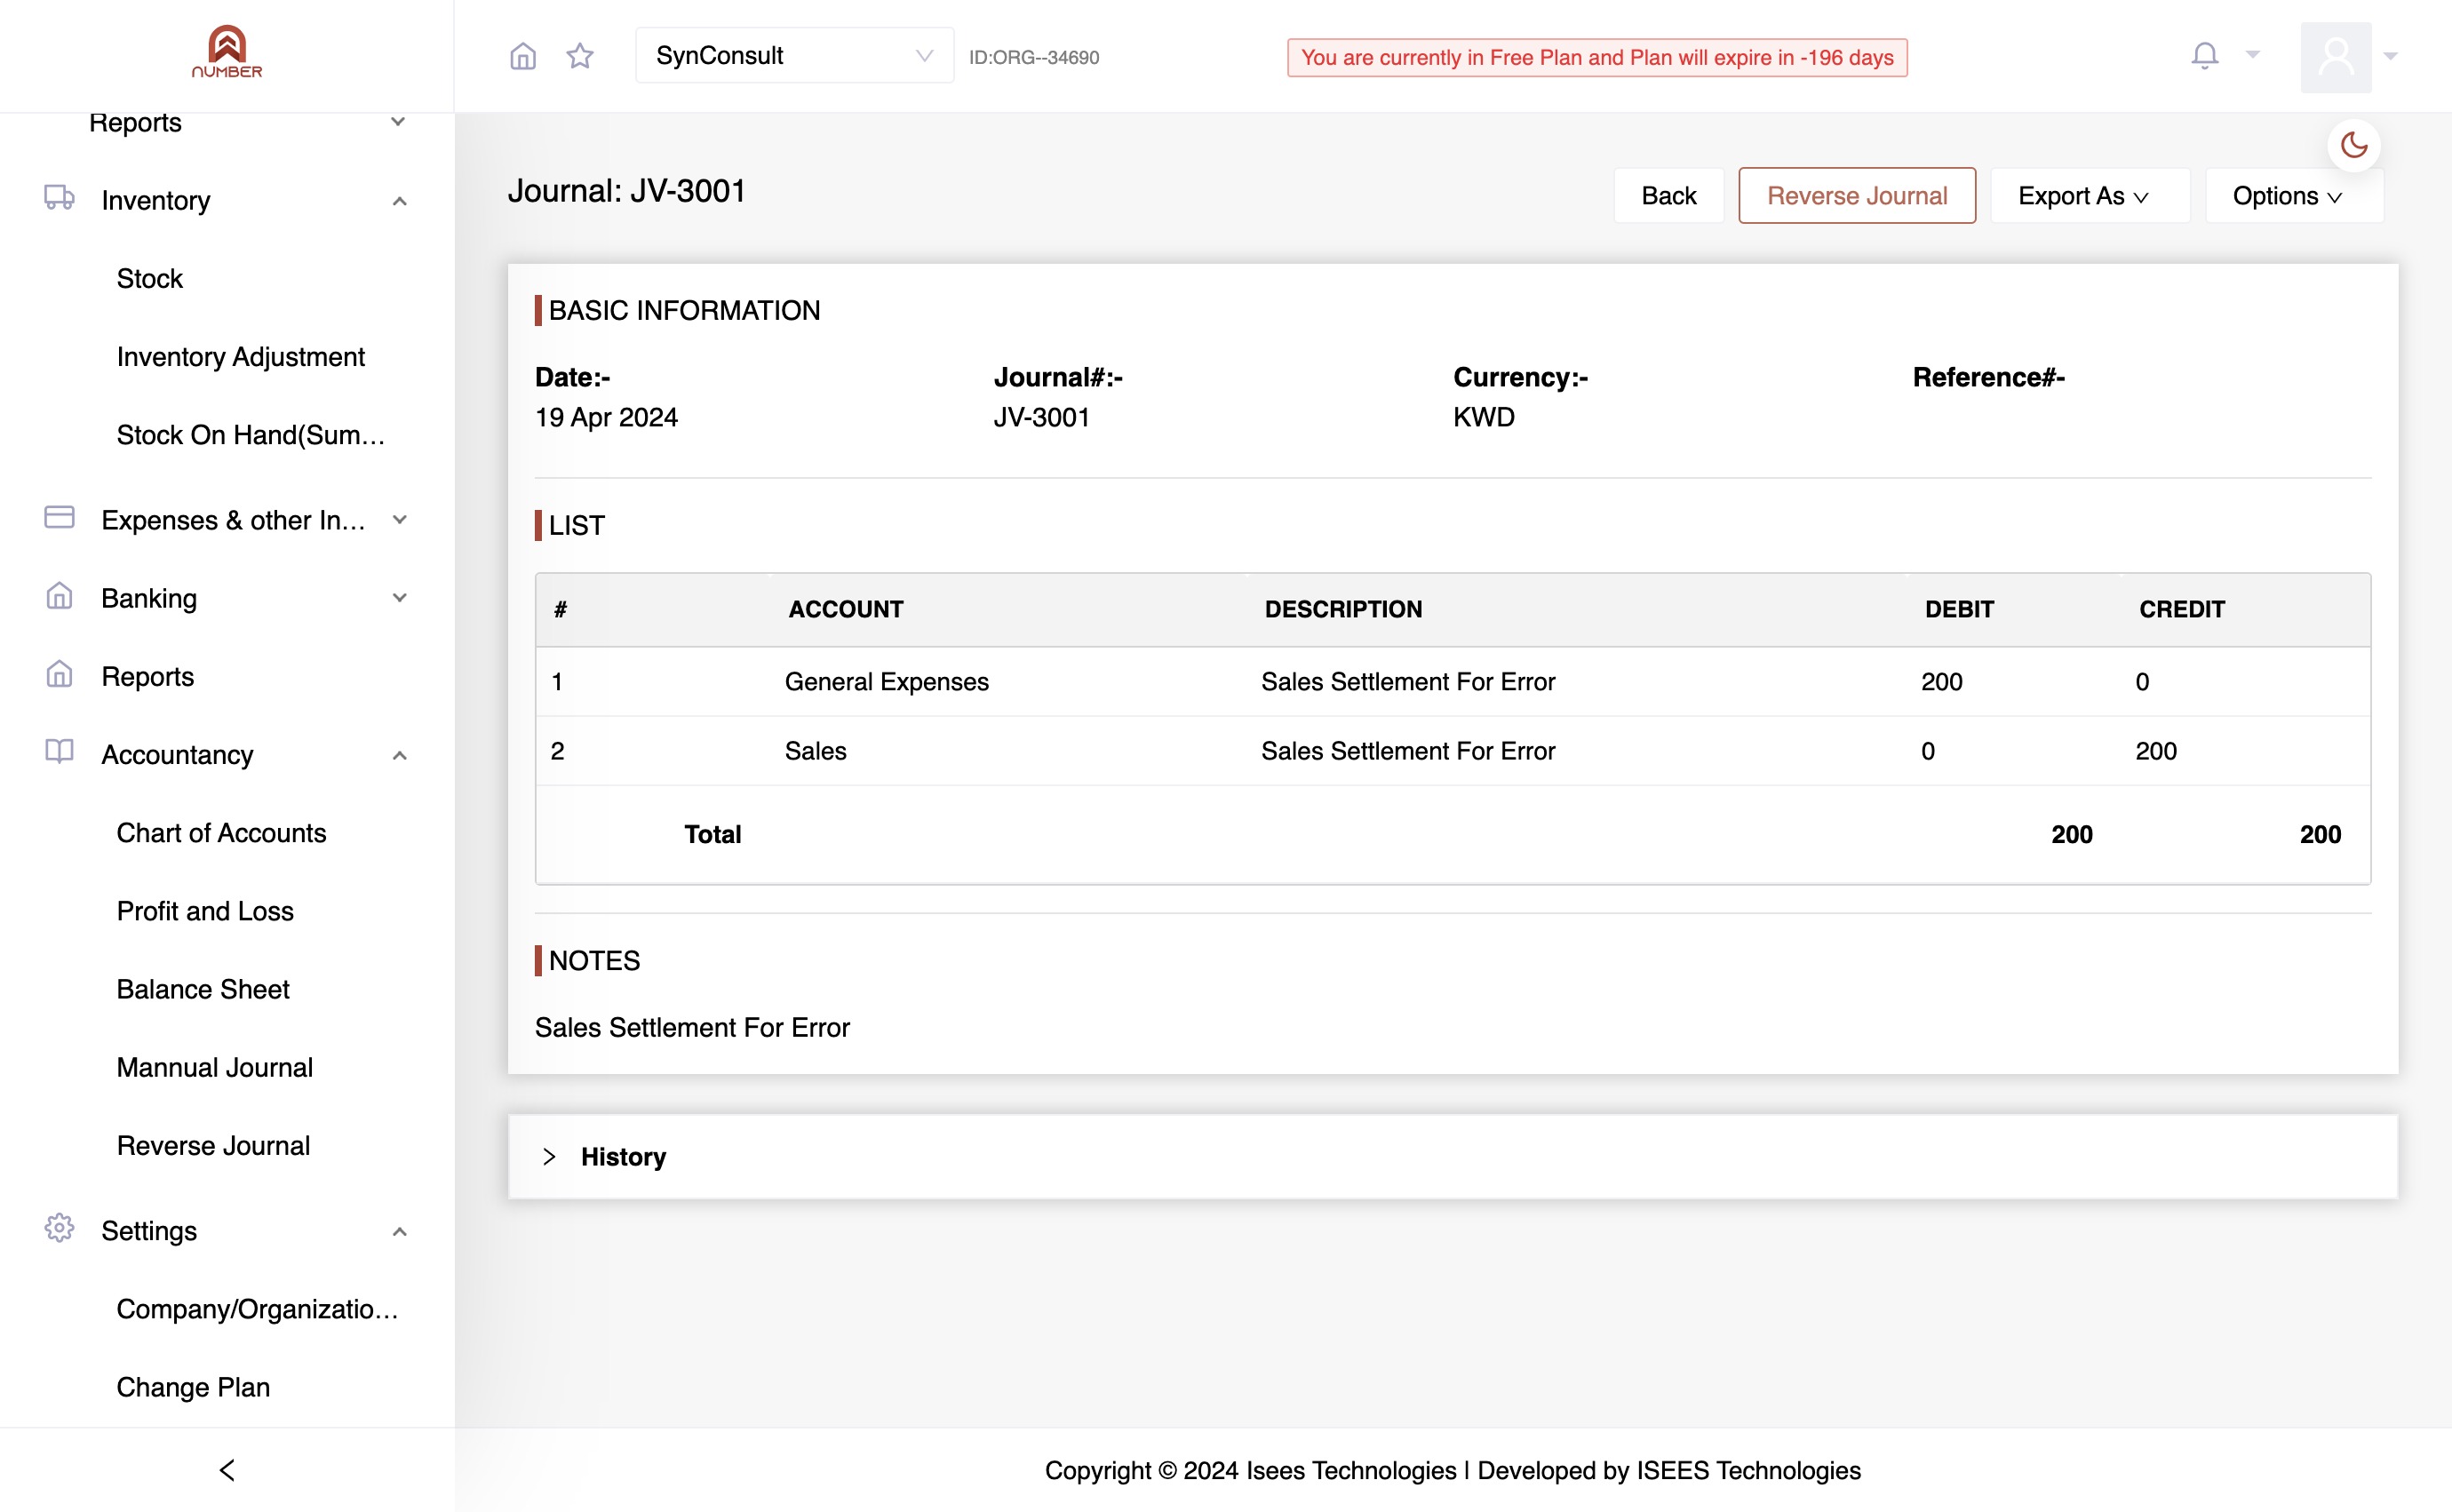Open the Export As dropdown

coord(2089,196)
